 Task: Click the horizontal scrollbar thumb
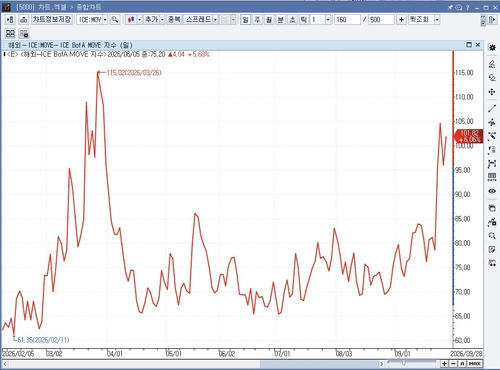tap(319, 364)
